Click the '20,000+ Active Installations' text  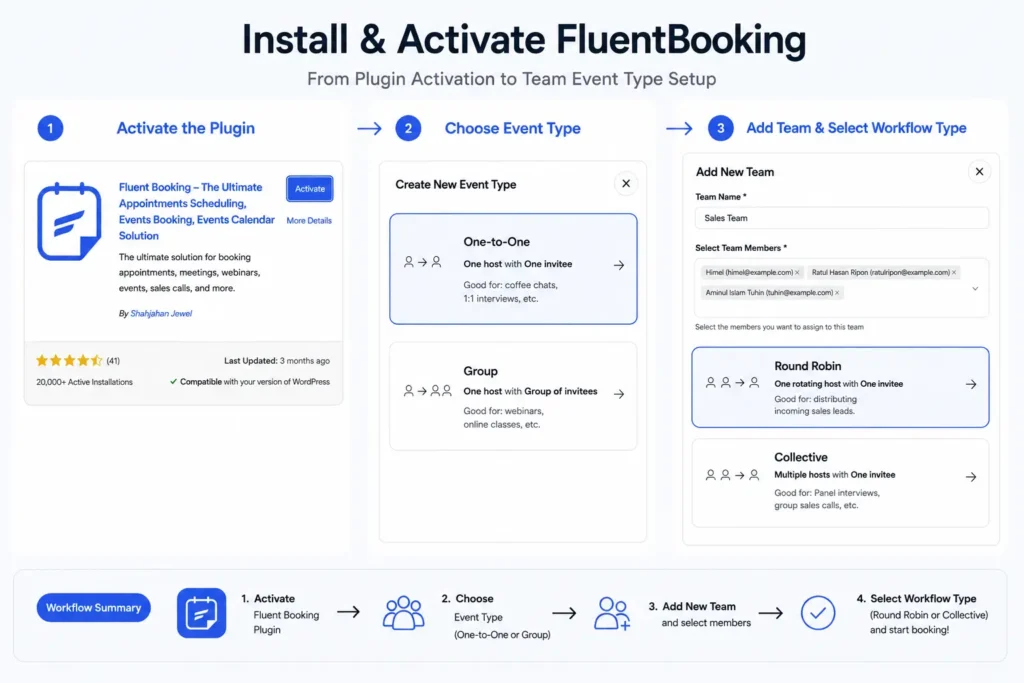coord(84,382)
